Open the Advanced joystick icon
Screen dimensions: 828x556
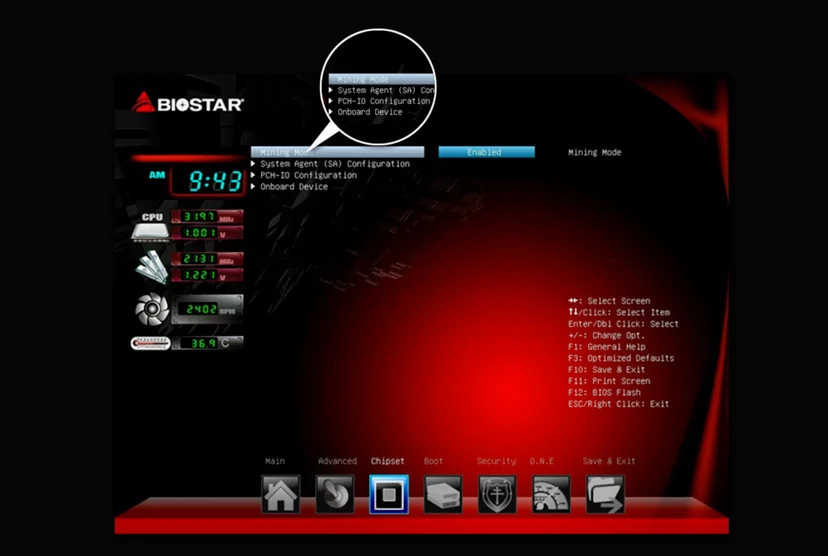pos(335,494)
